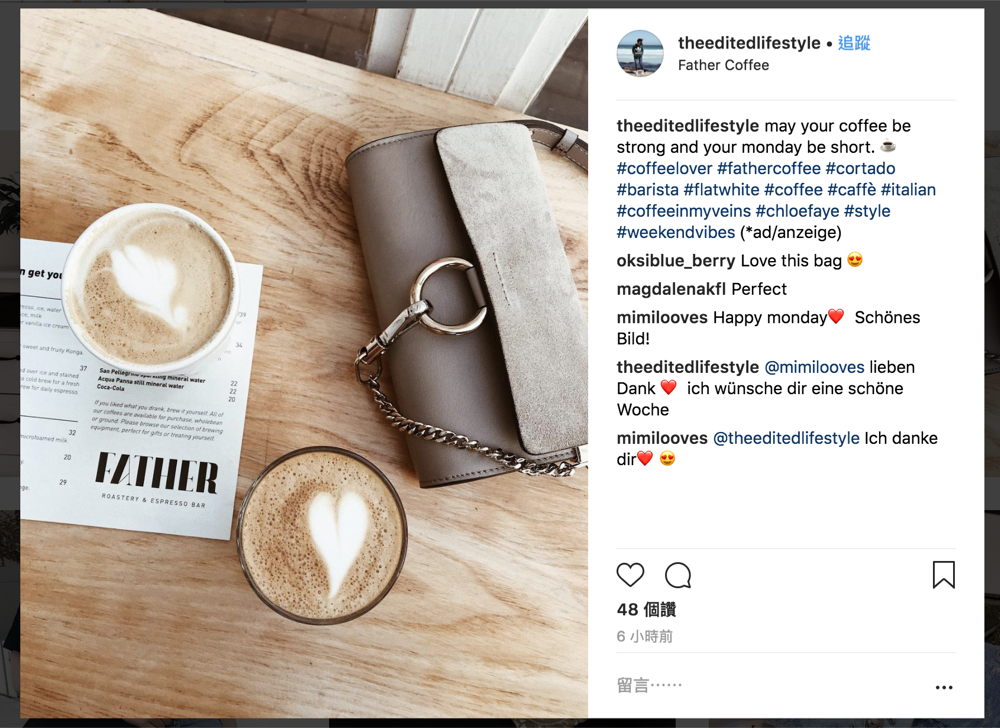Open the #weekendvibes hashtag
The width and height of the screenshot is (1000, 728).
click(675, 232)
